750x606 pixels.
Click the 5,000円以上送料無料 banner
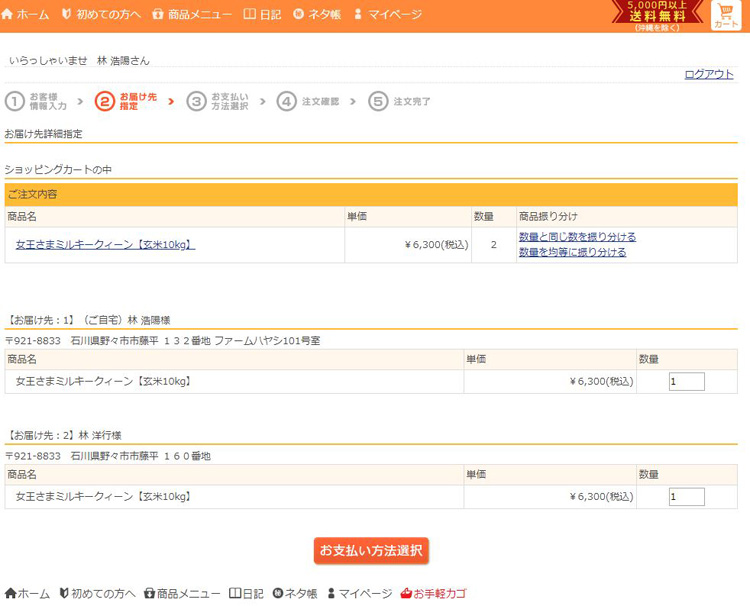click(657, 15)
